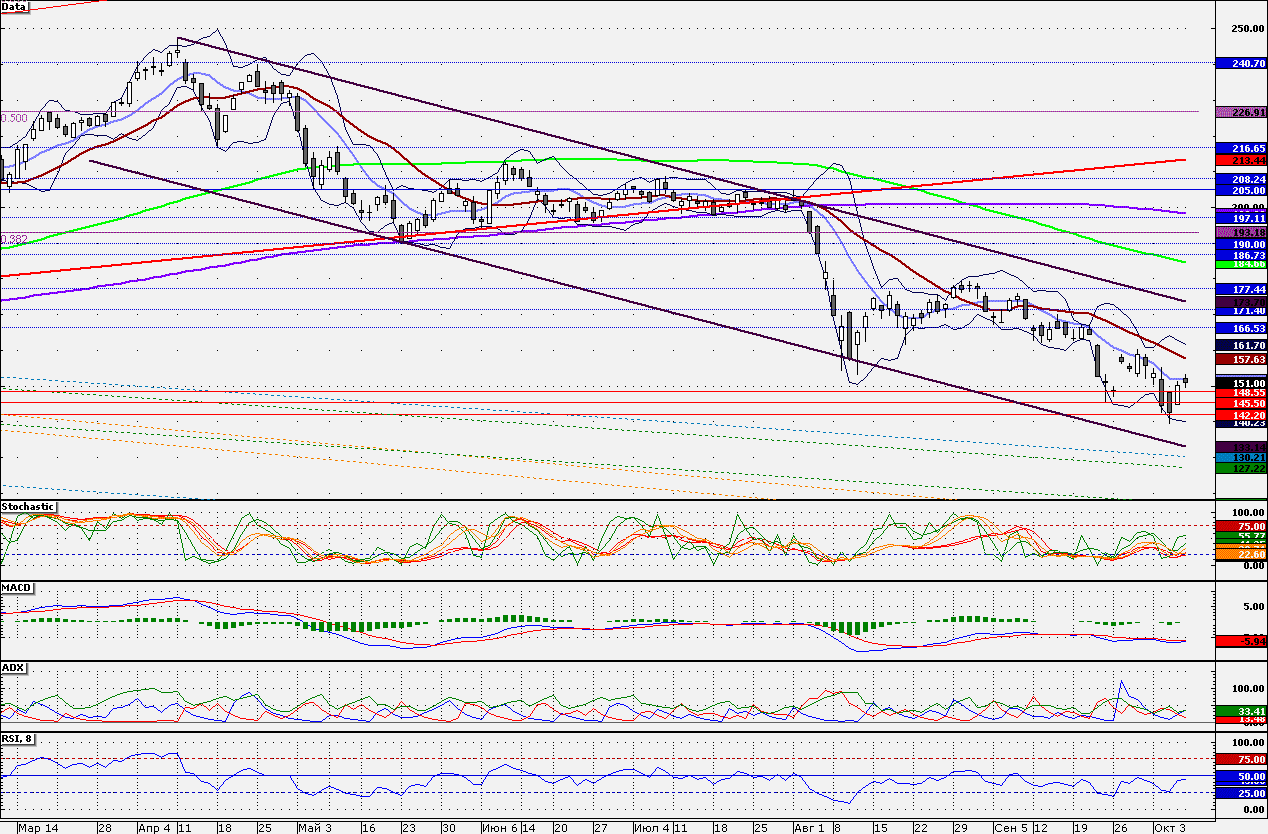
Task: Click the Data panel label
Action: pos(14,6)
